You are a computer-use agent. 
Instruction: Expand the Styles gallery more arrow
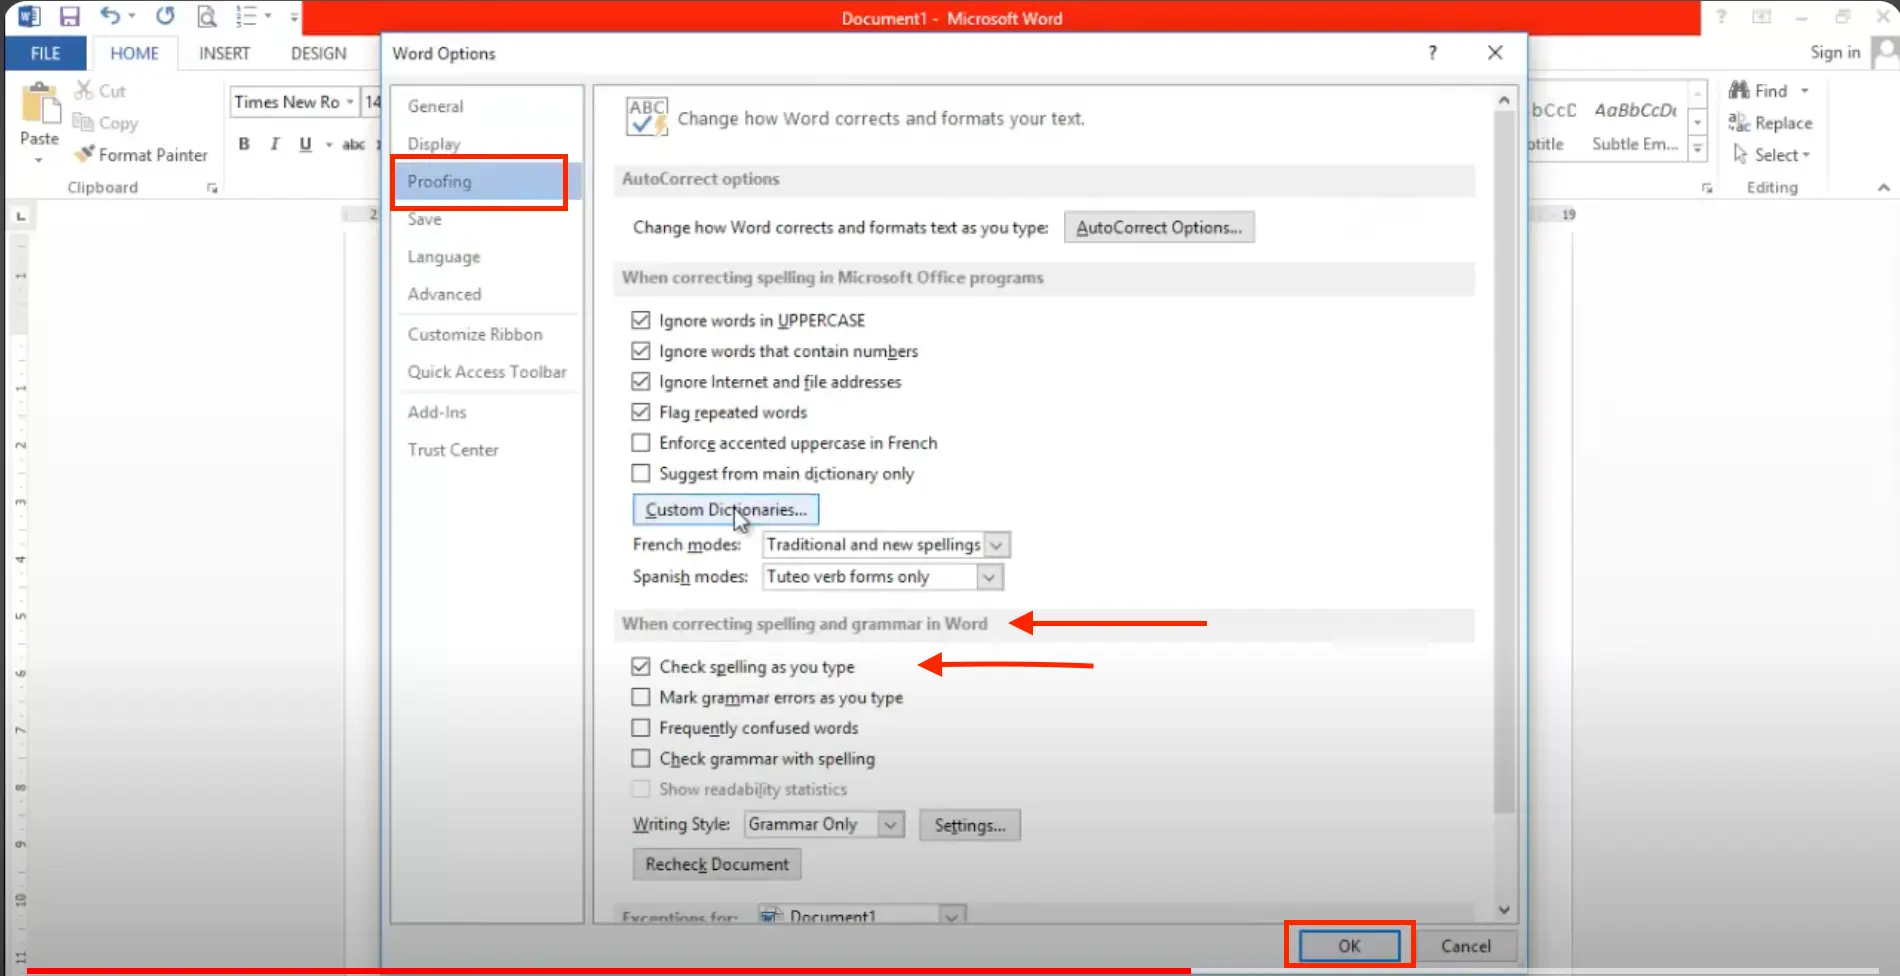point(1697,150)
